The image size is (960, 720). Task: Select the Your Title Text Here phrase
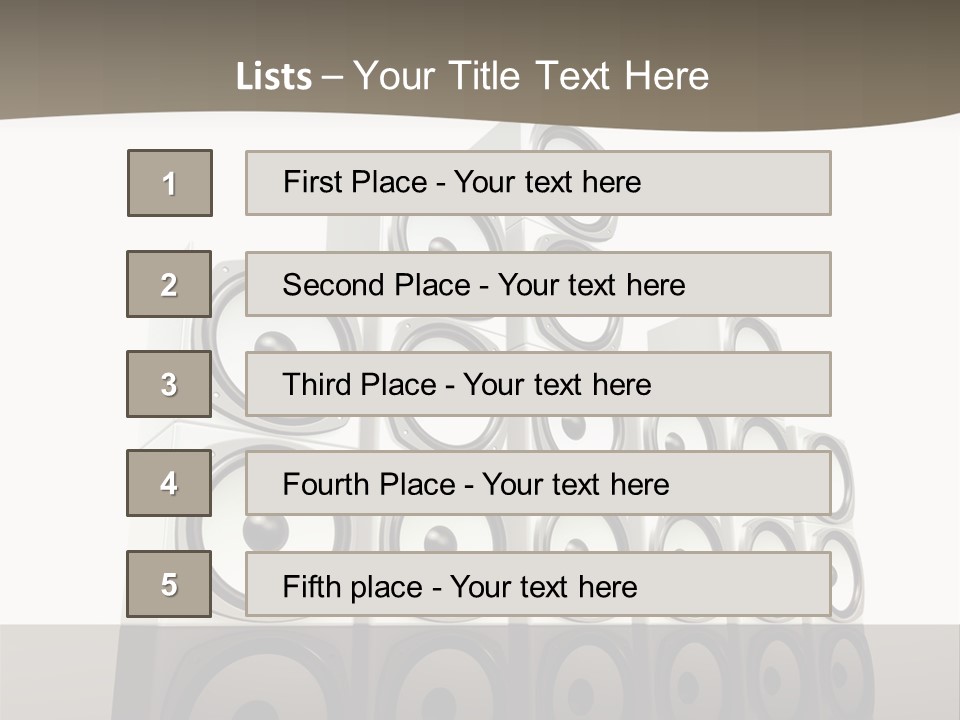click(x=531, y=76)
